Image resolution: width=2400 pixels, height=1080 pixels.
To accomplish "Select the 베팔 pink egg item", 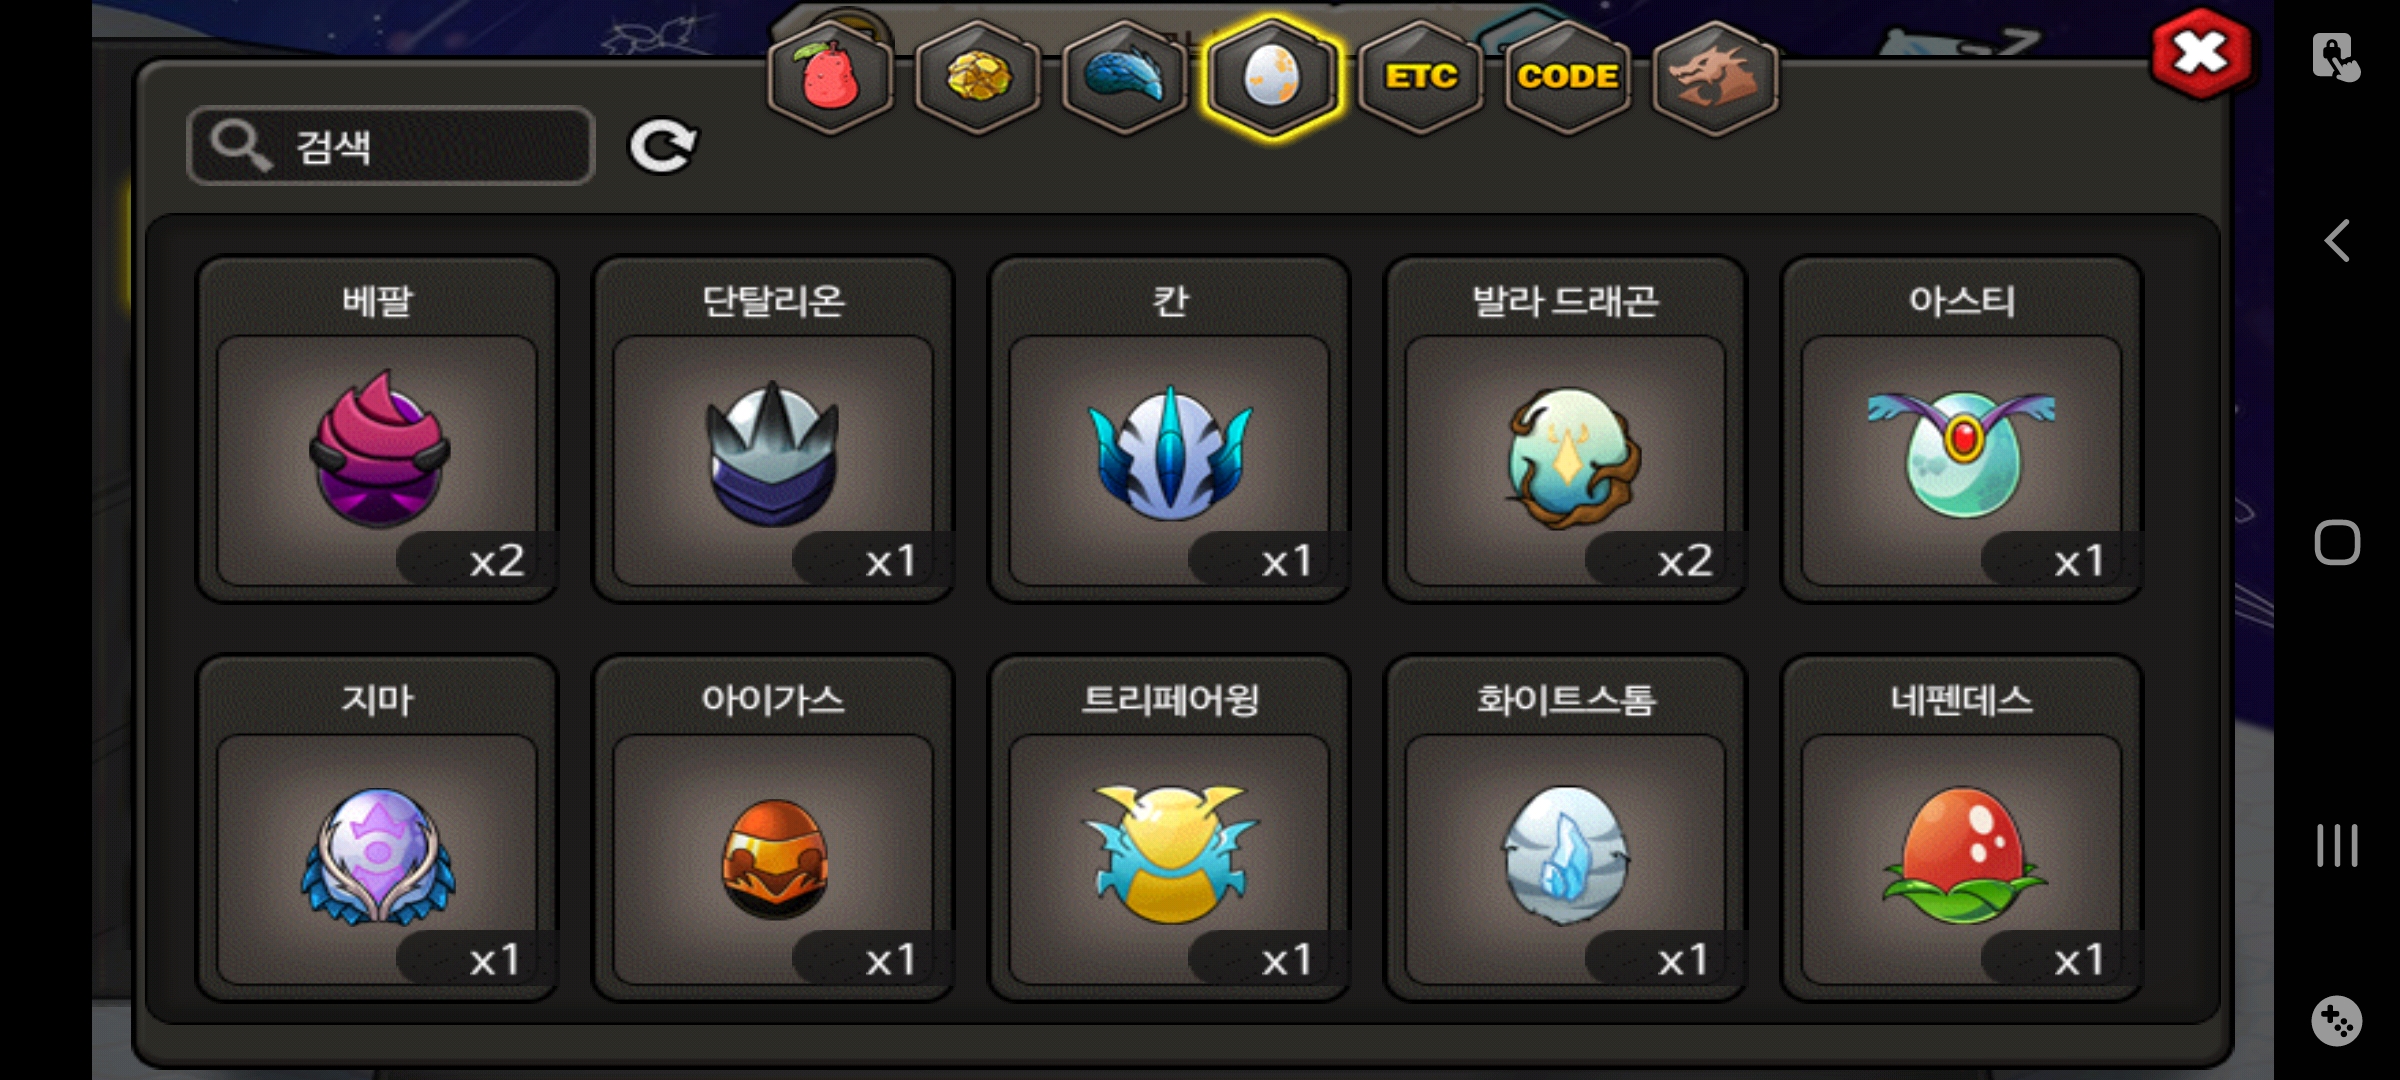I will [x=377, y=430].
